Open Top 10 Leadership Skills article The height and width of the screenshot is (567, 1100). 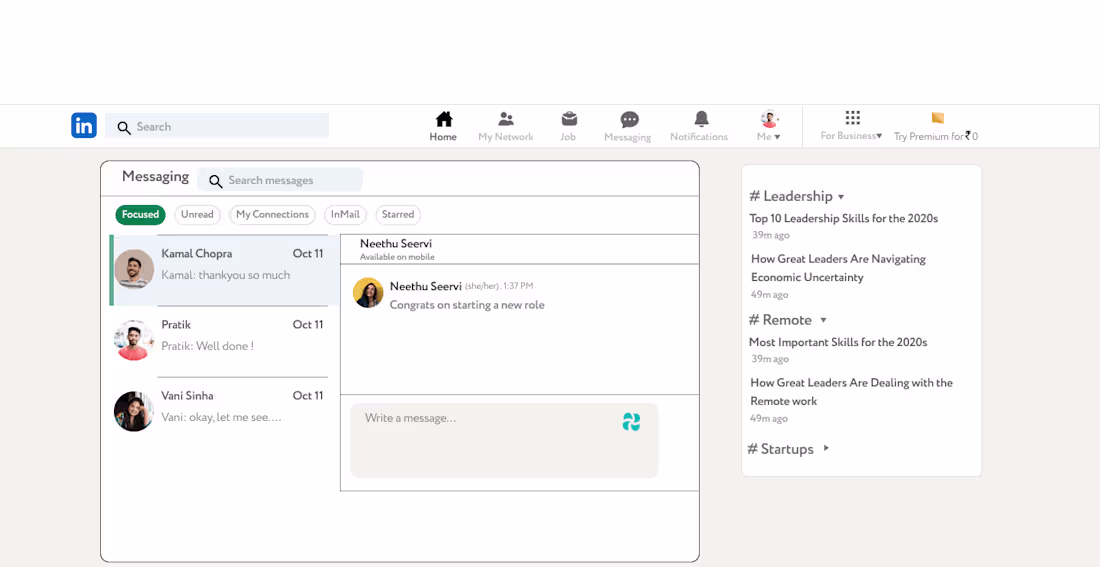844,218
